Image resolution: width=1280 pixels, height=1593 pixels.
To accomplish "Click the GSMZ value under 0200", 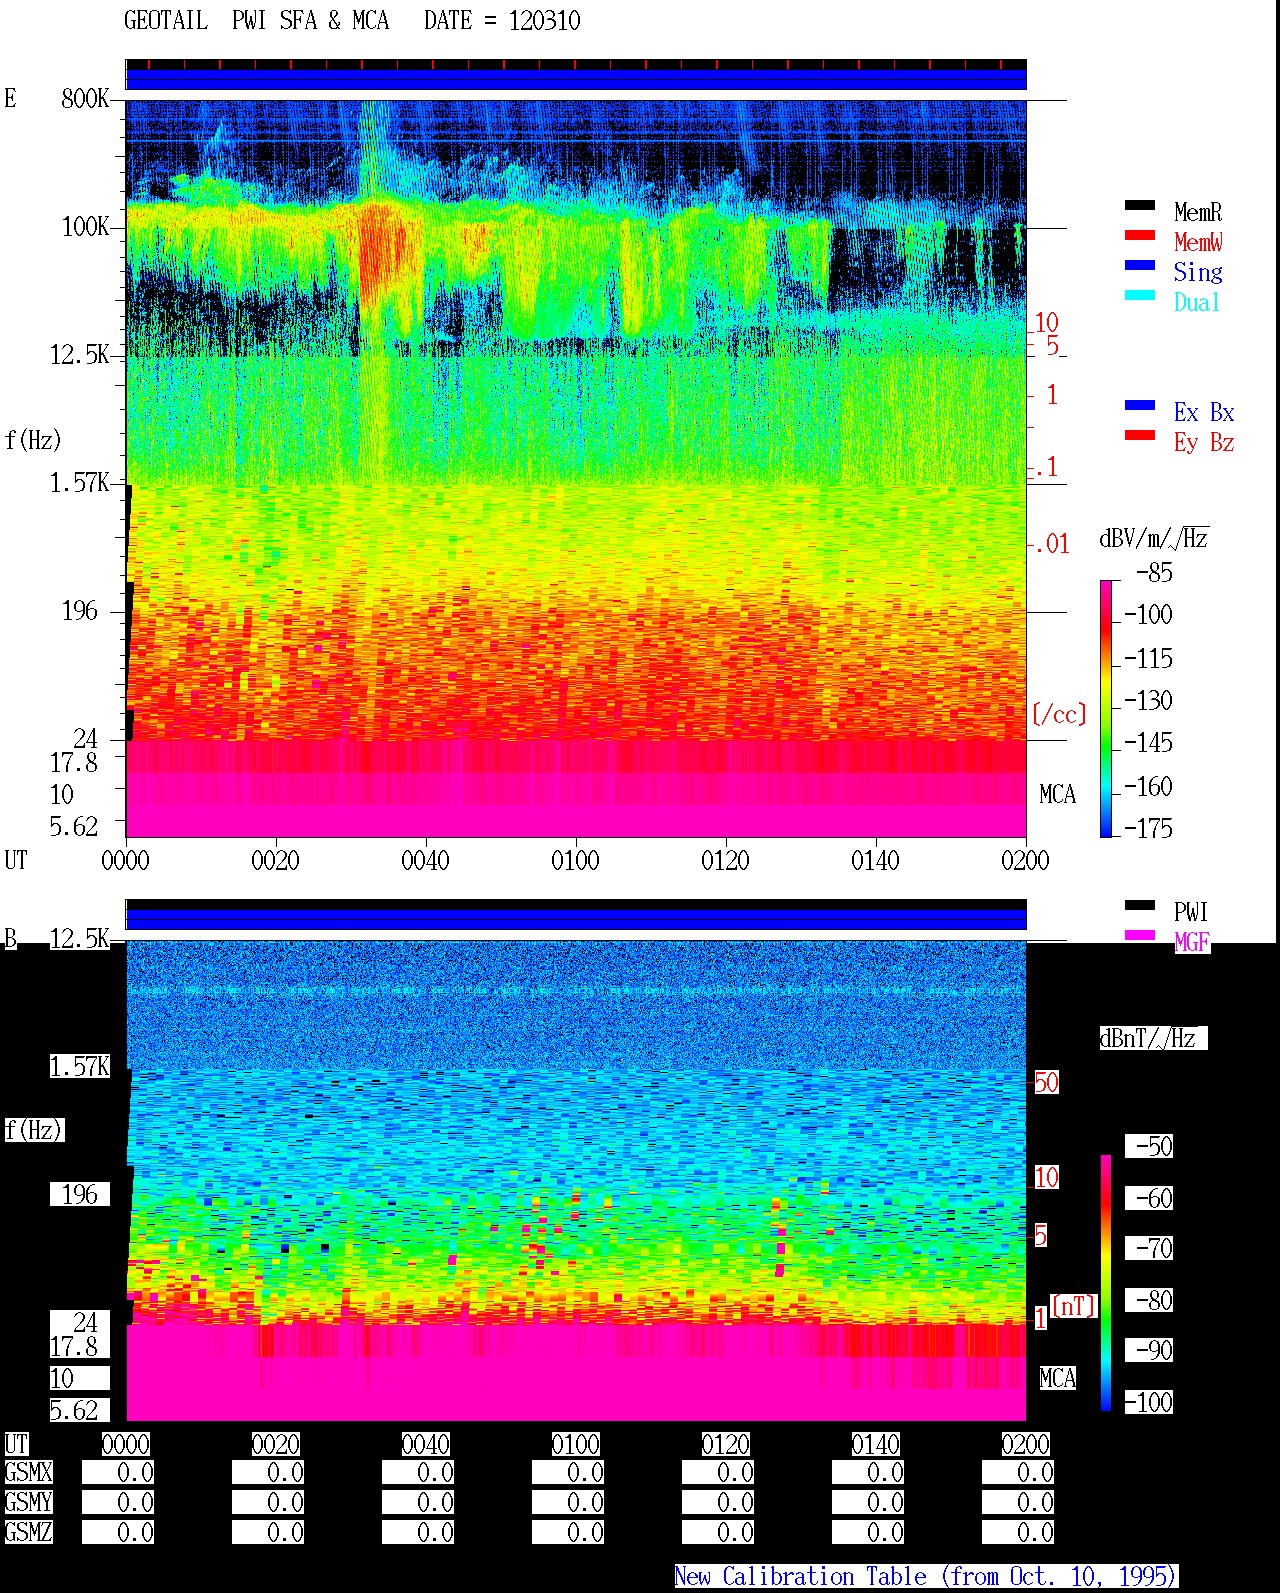I will click(1018, 1532).
